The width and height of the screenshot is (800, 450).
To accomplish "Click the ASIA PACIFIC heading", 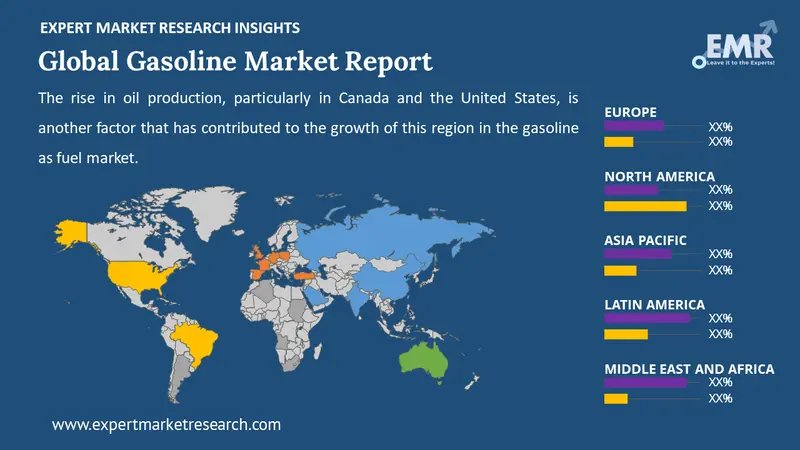I will pyautogui.click(x=654, y=240).
